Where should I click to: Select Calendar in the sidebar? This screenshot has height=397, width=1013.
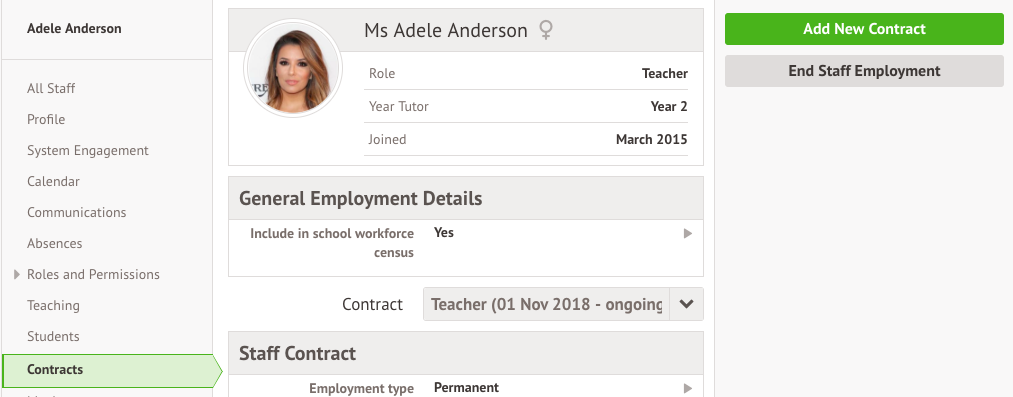click(54, 181)
